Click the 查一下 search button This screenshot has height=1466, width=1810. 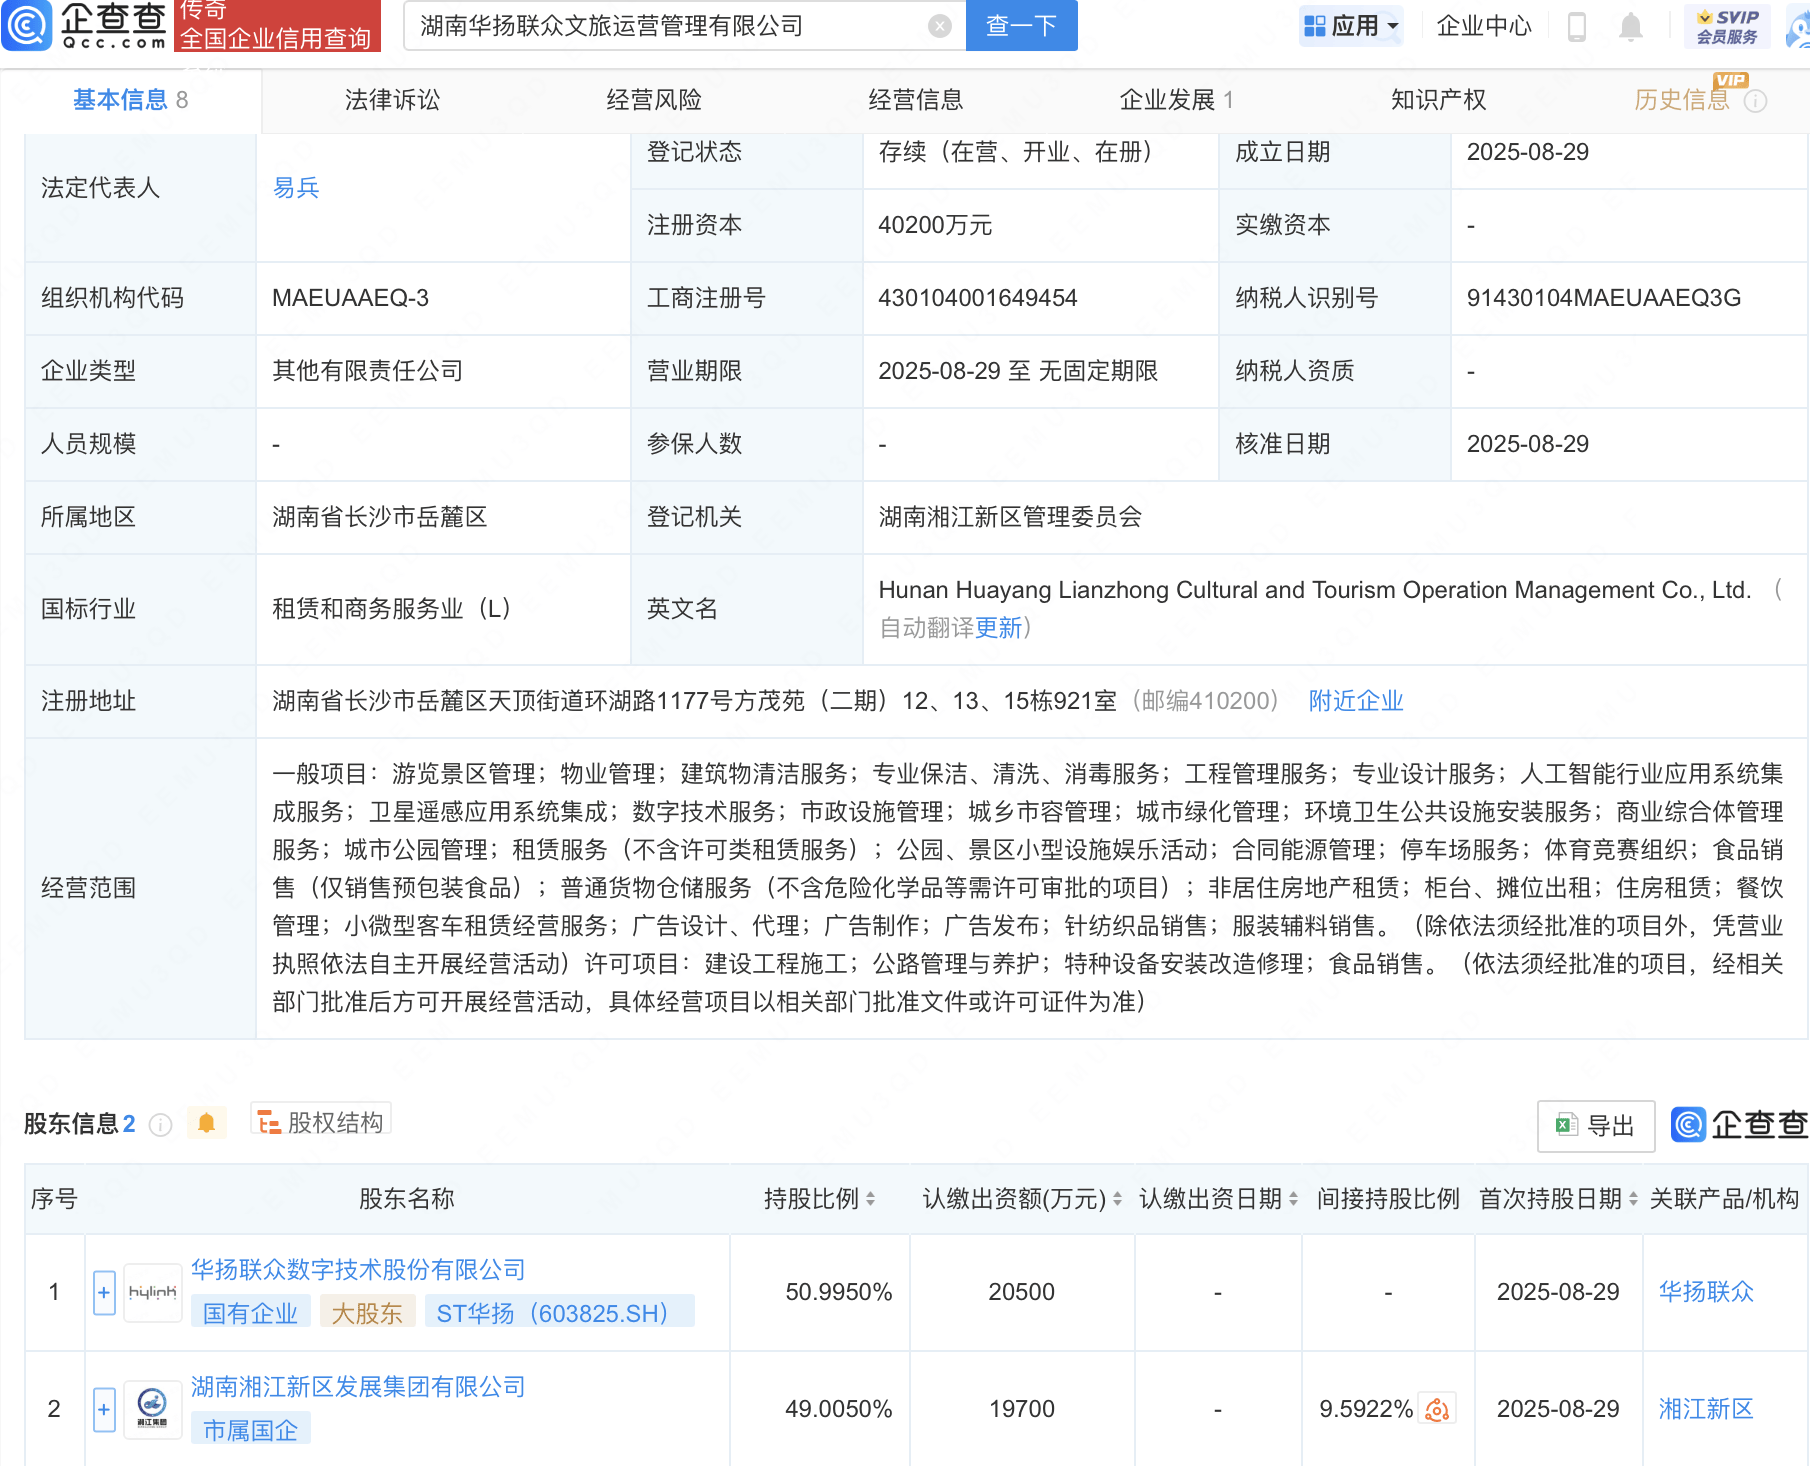(x=1021, y=26)
